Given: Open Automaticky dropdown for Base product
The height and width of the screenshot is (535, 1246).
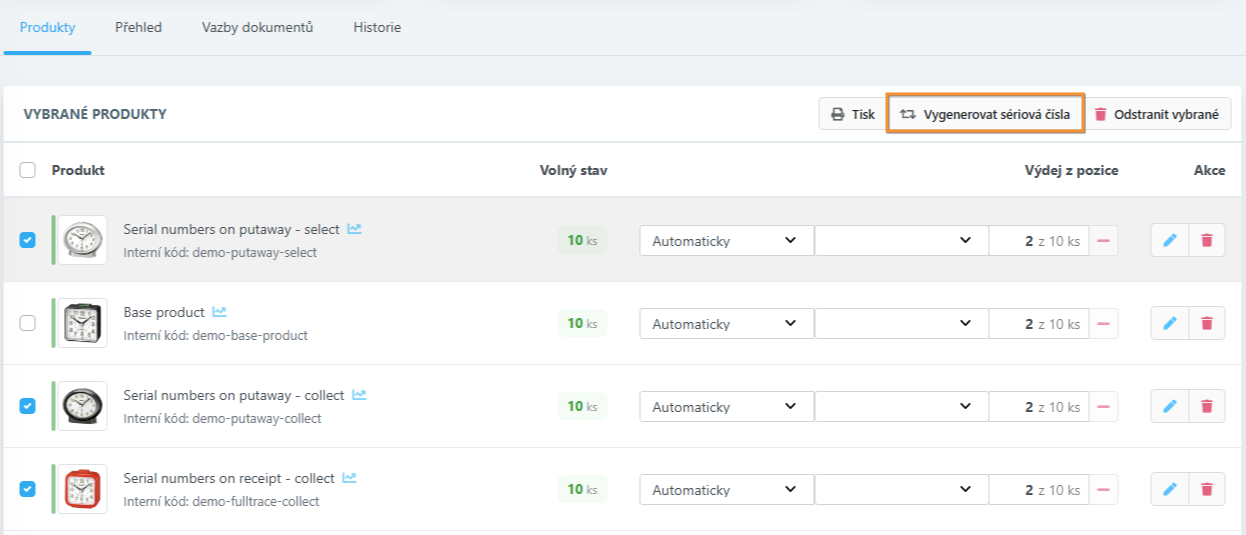Looking at the screenshot, I should pyautogui.click(x=725, y=324).
